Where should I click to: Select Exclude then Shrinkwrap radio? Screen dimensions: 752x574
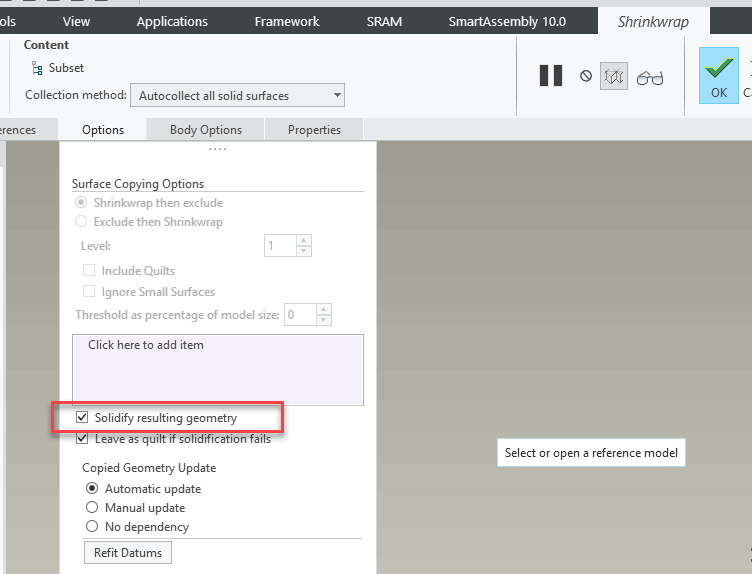(x=81, y=221)
